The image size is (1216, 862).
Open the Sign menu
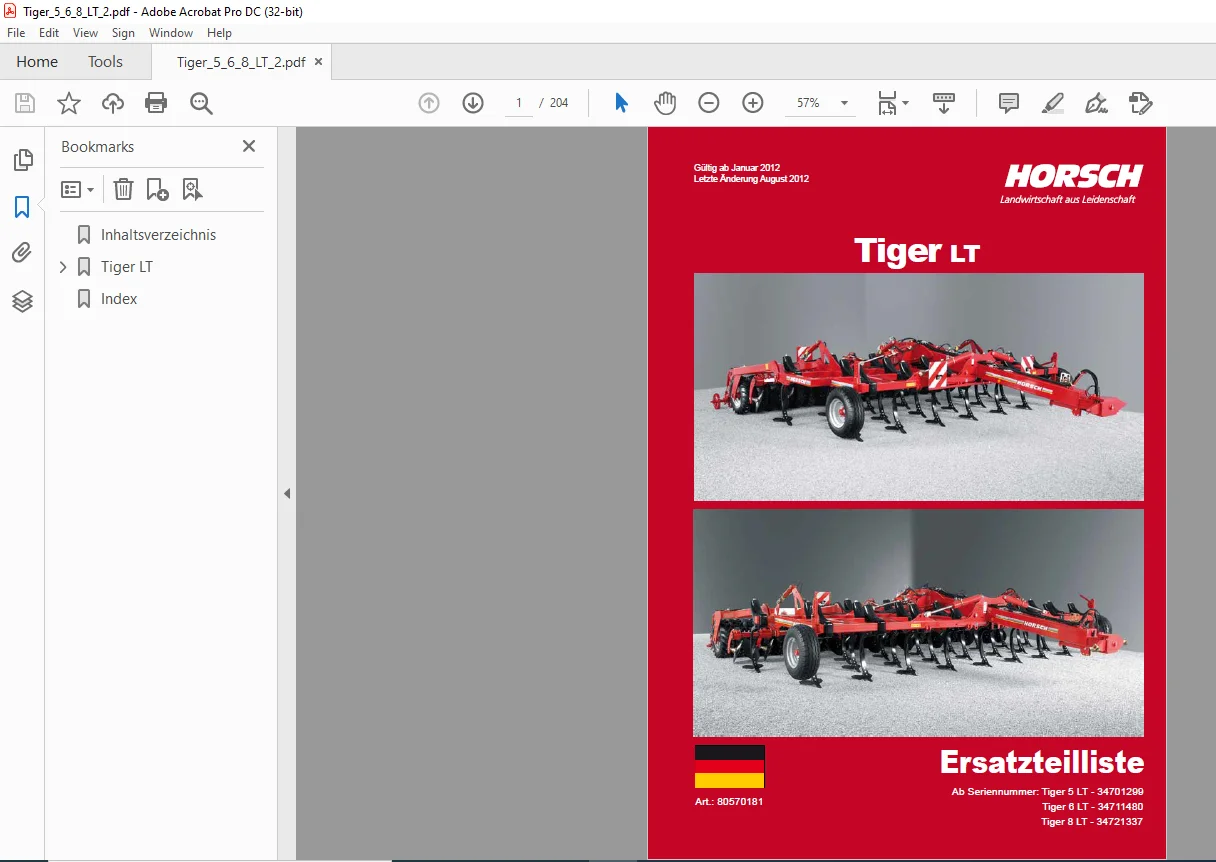tap(123, 33)
